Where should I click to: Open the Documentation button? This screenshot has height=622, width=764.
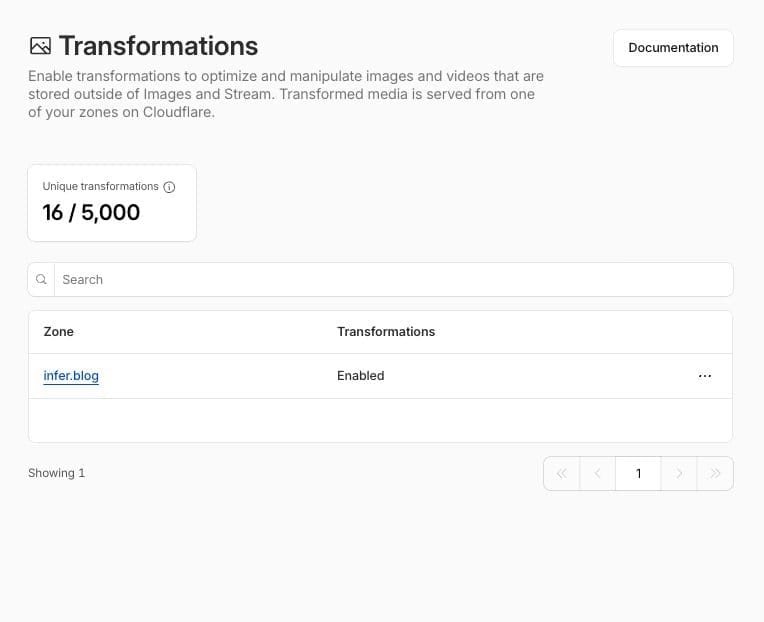pos(673,48)
